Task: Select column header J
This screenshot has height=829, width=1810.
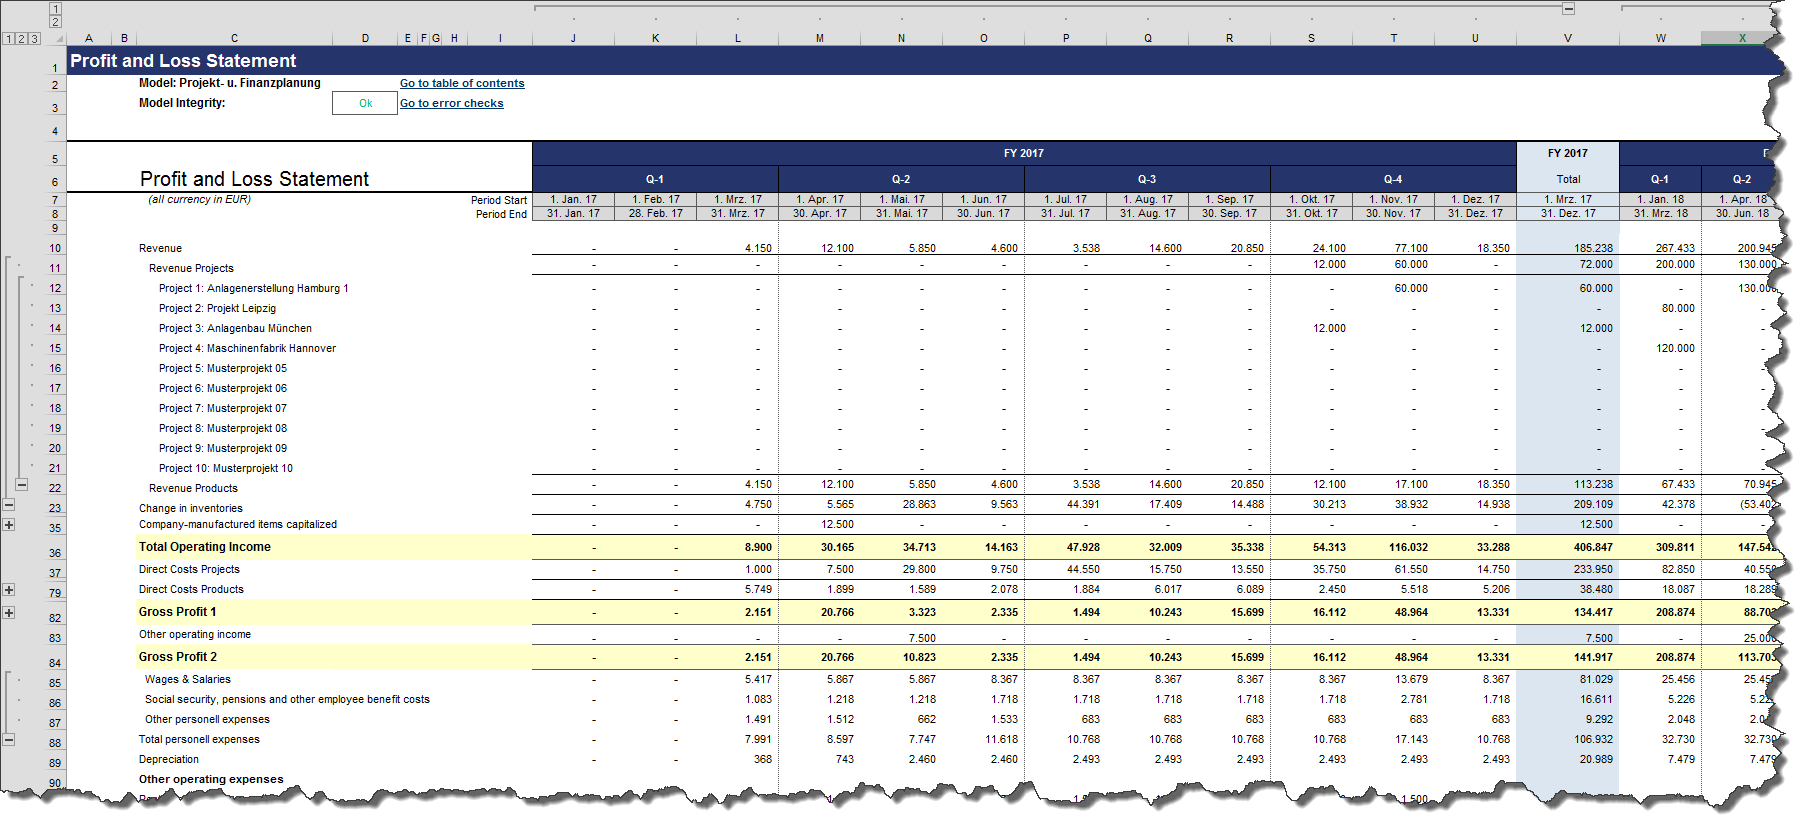Action: [x=573, y=38]
